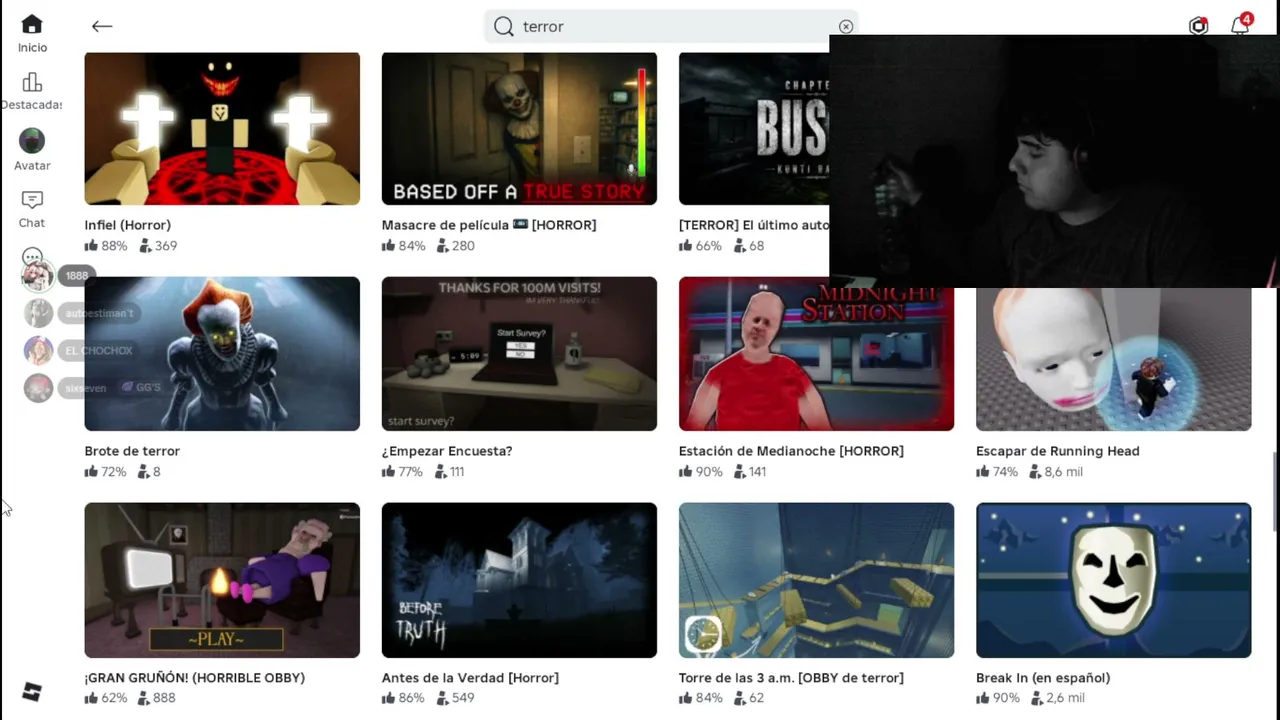The width and height of the screenshot is (1280, 720).
Task: Open Escapar de Running Head thumbnail
Action: point(1113,359)
